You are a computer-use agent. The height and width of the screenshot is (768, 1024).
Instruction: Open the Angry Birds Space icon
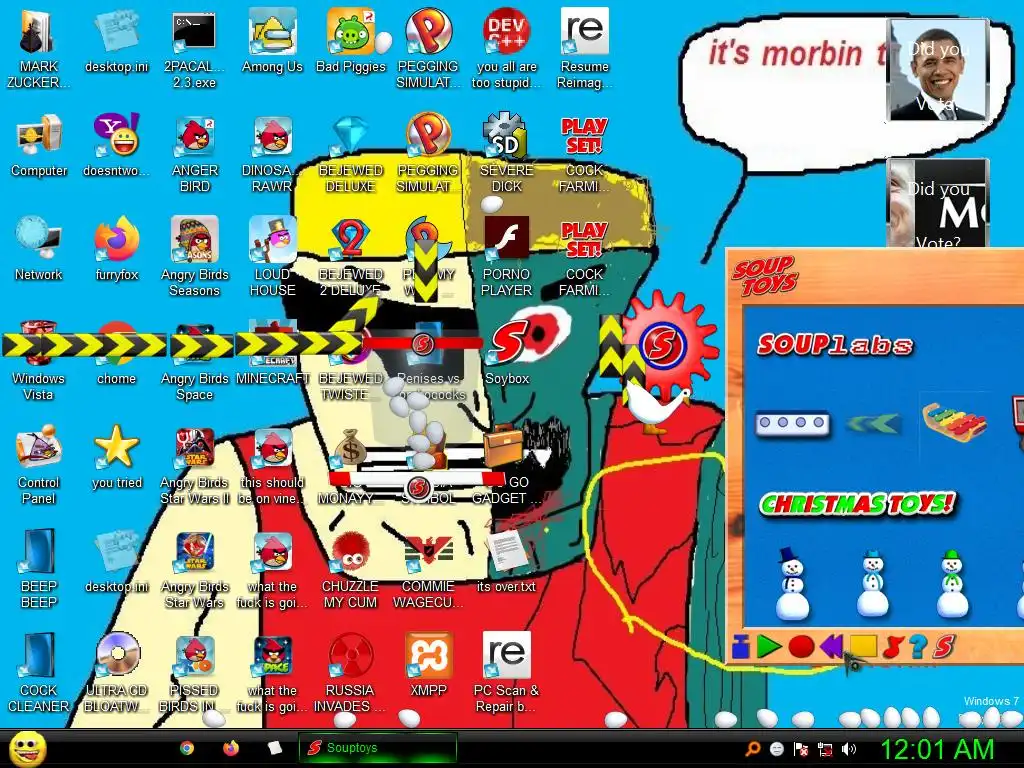click(194, 362)
